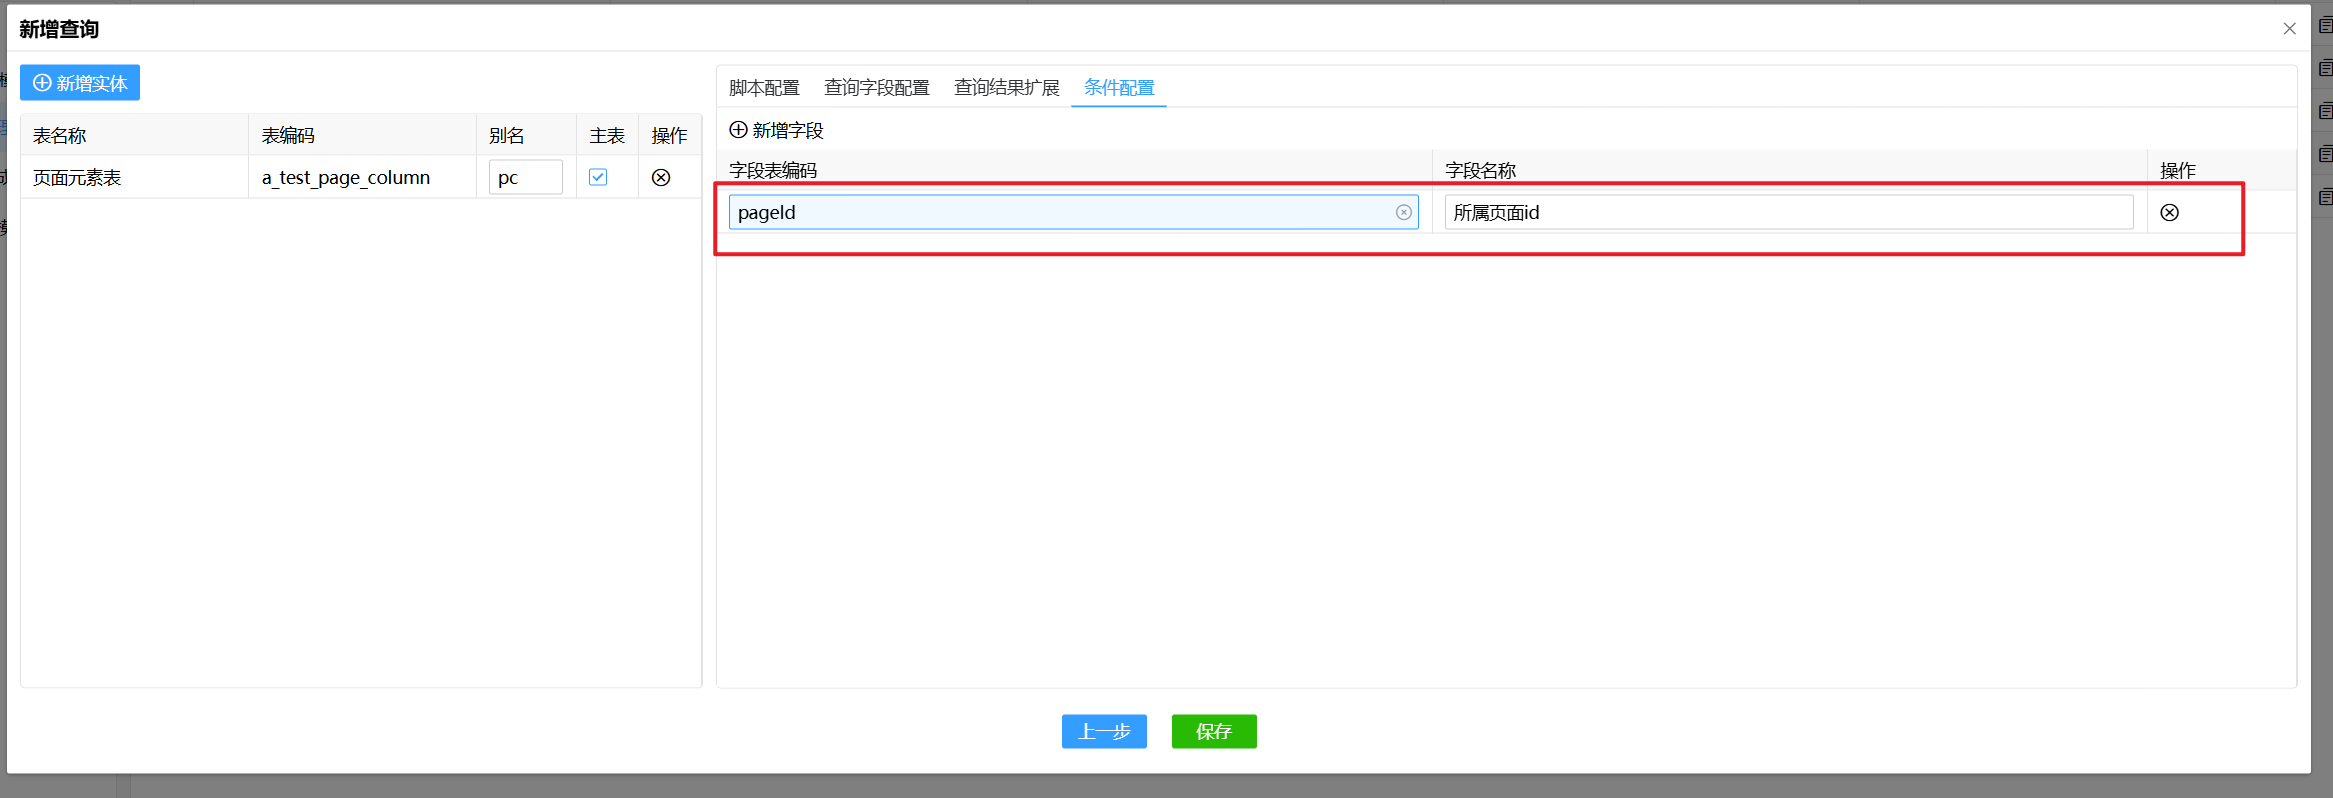
Task: Focus the 所属页面id field name input
Action: pyautogui.click(x=1788, y=212)
